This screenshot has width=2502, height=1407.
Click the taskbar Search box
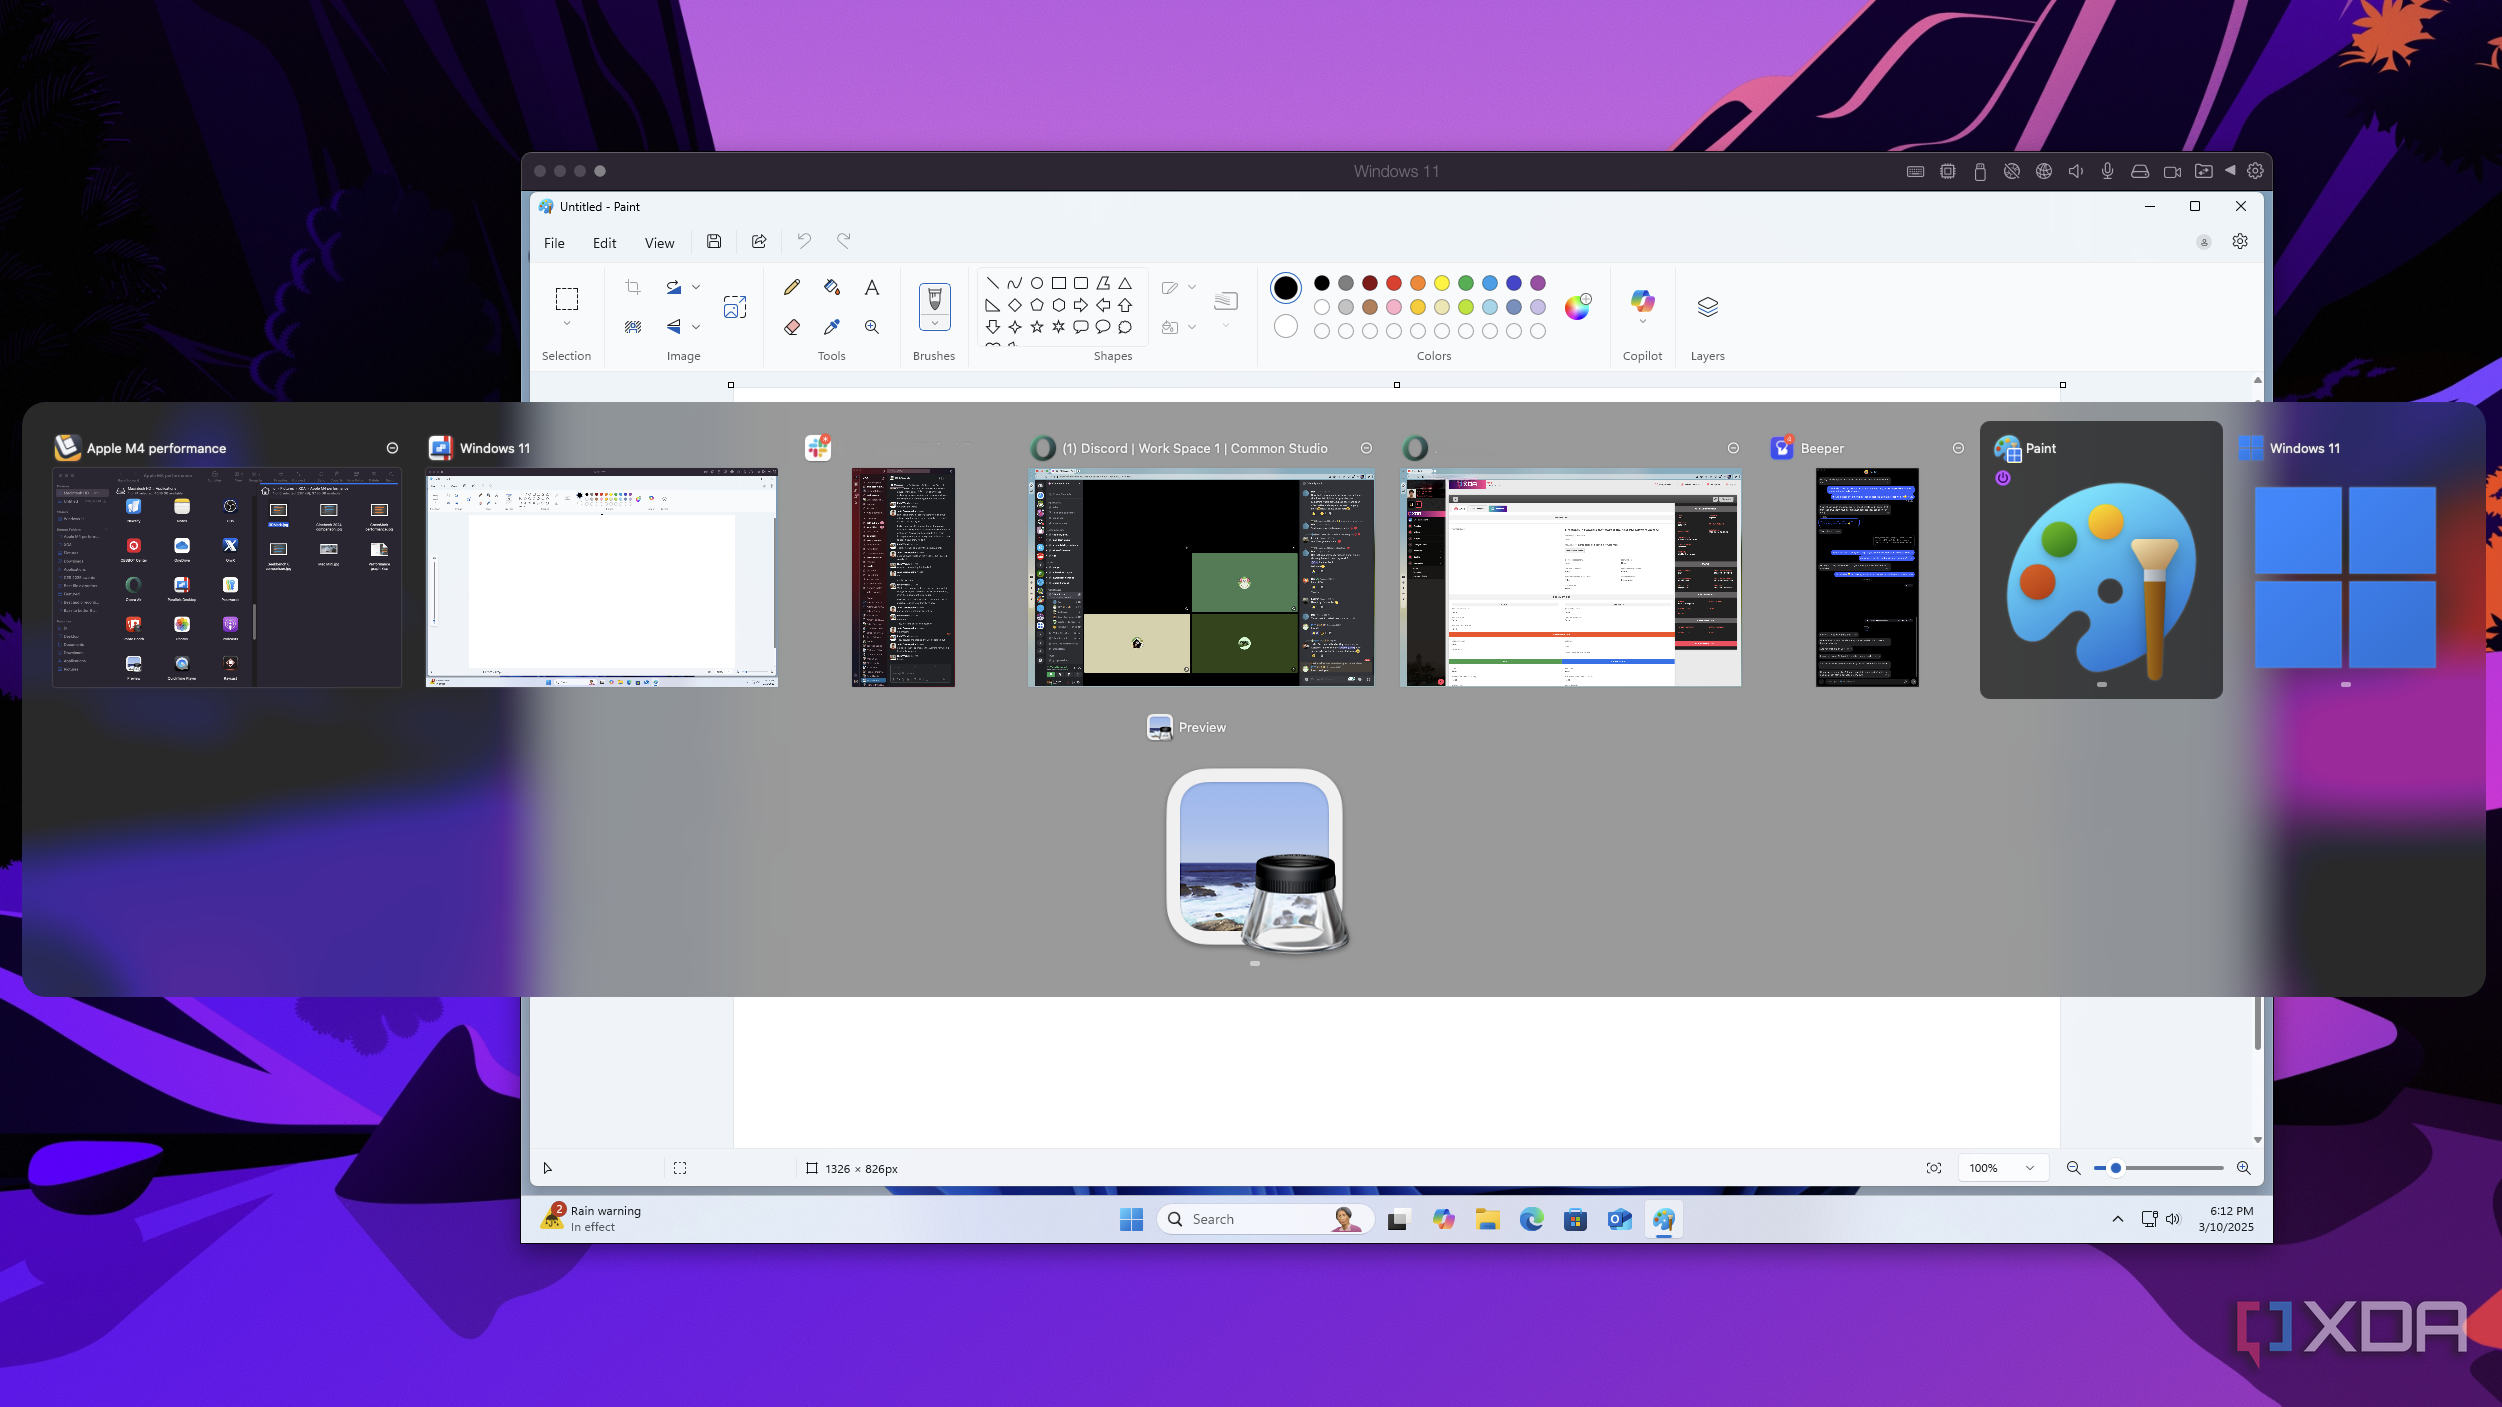[1265, 1219]
